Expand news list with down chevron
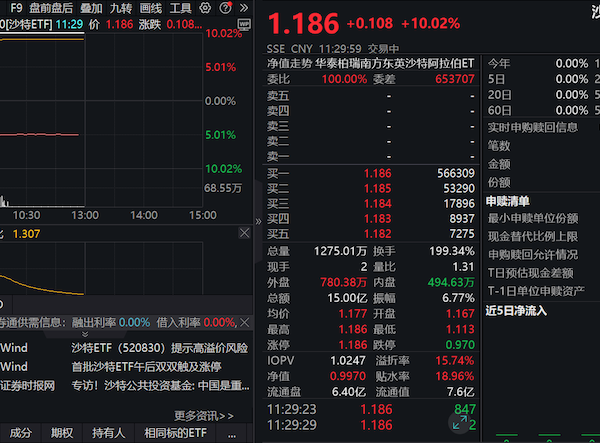Screen dimensions: 600x443 pos(85,334)
